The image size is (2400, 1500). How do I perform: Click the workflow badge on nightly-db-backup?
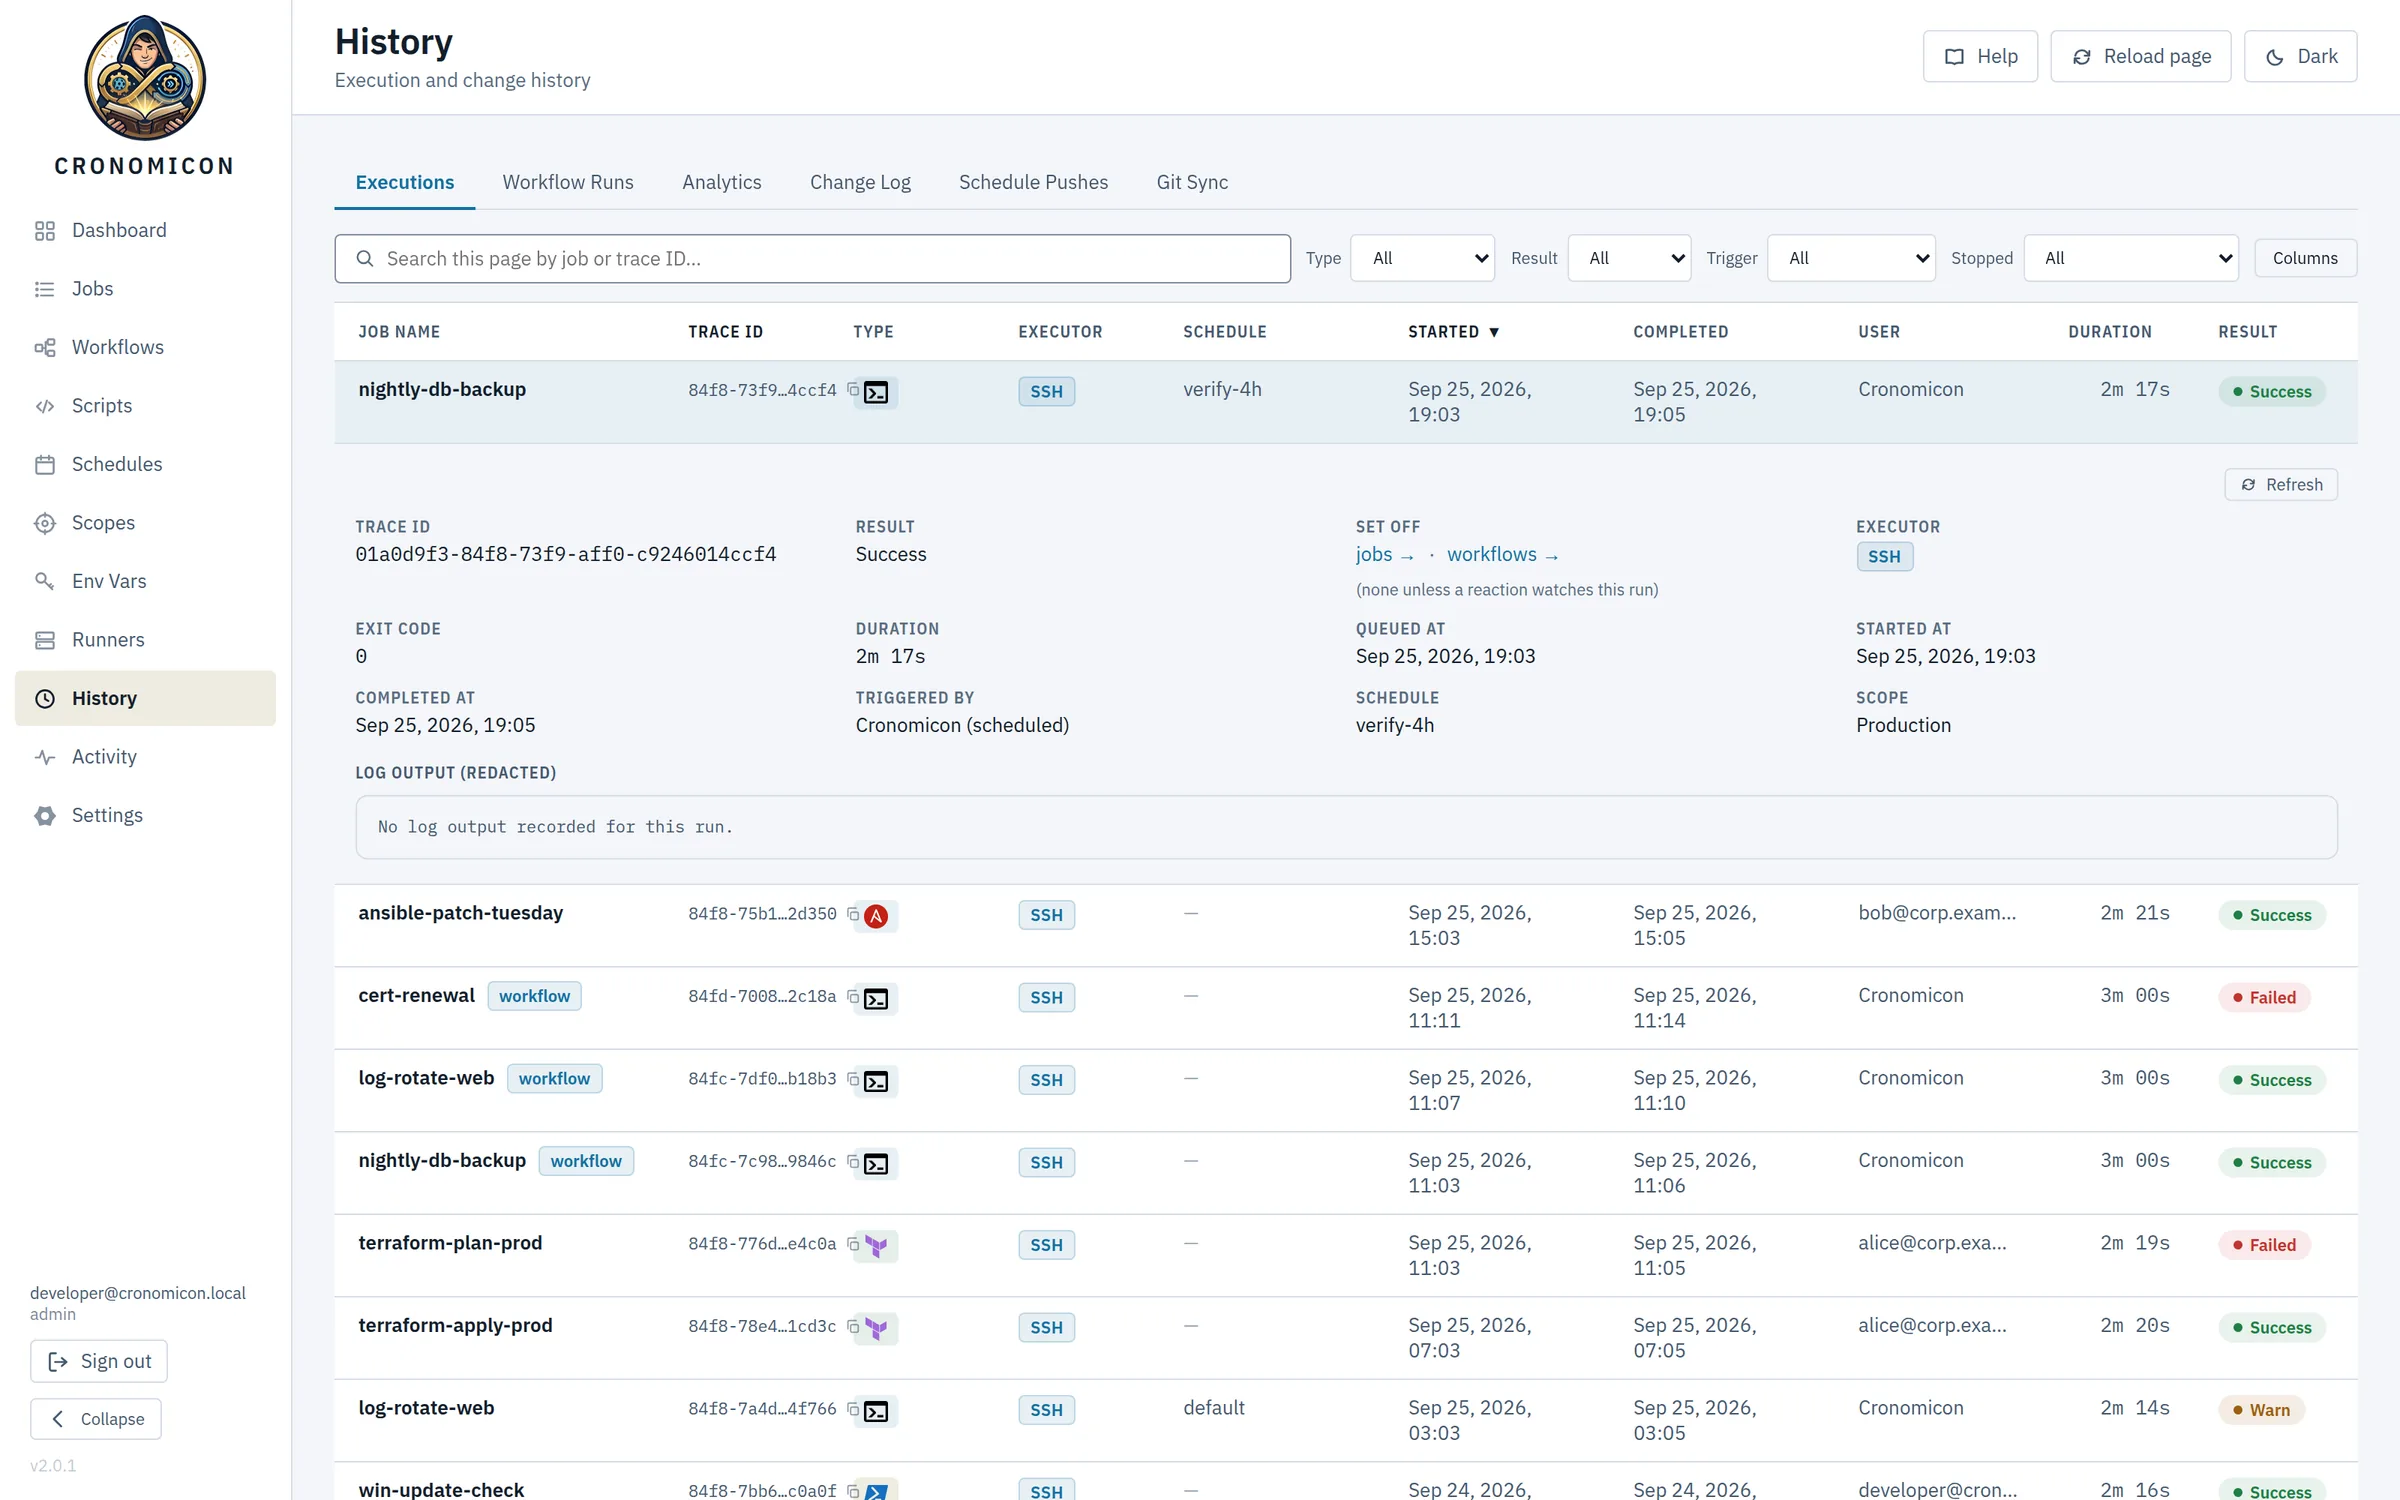click(x=586, y=1161)
